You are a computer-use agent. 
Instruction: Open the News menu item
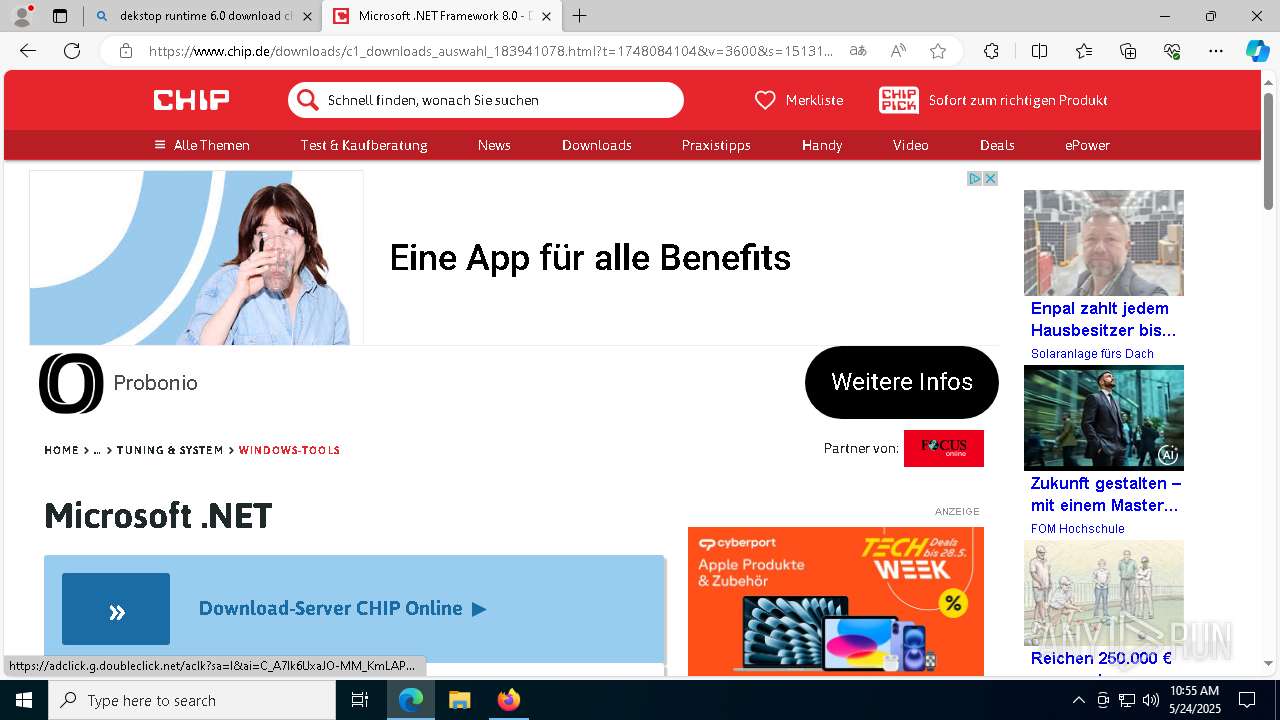[x=494, y=145]
